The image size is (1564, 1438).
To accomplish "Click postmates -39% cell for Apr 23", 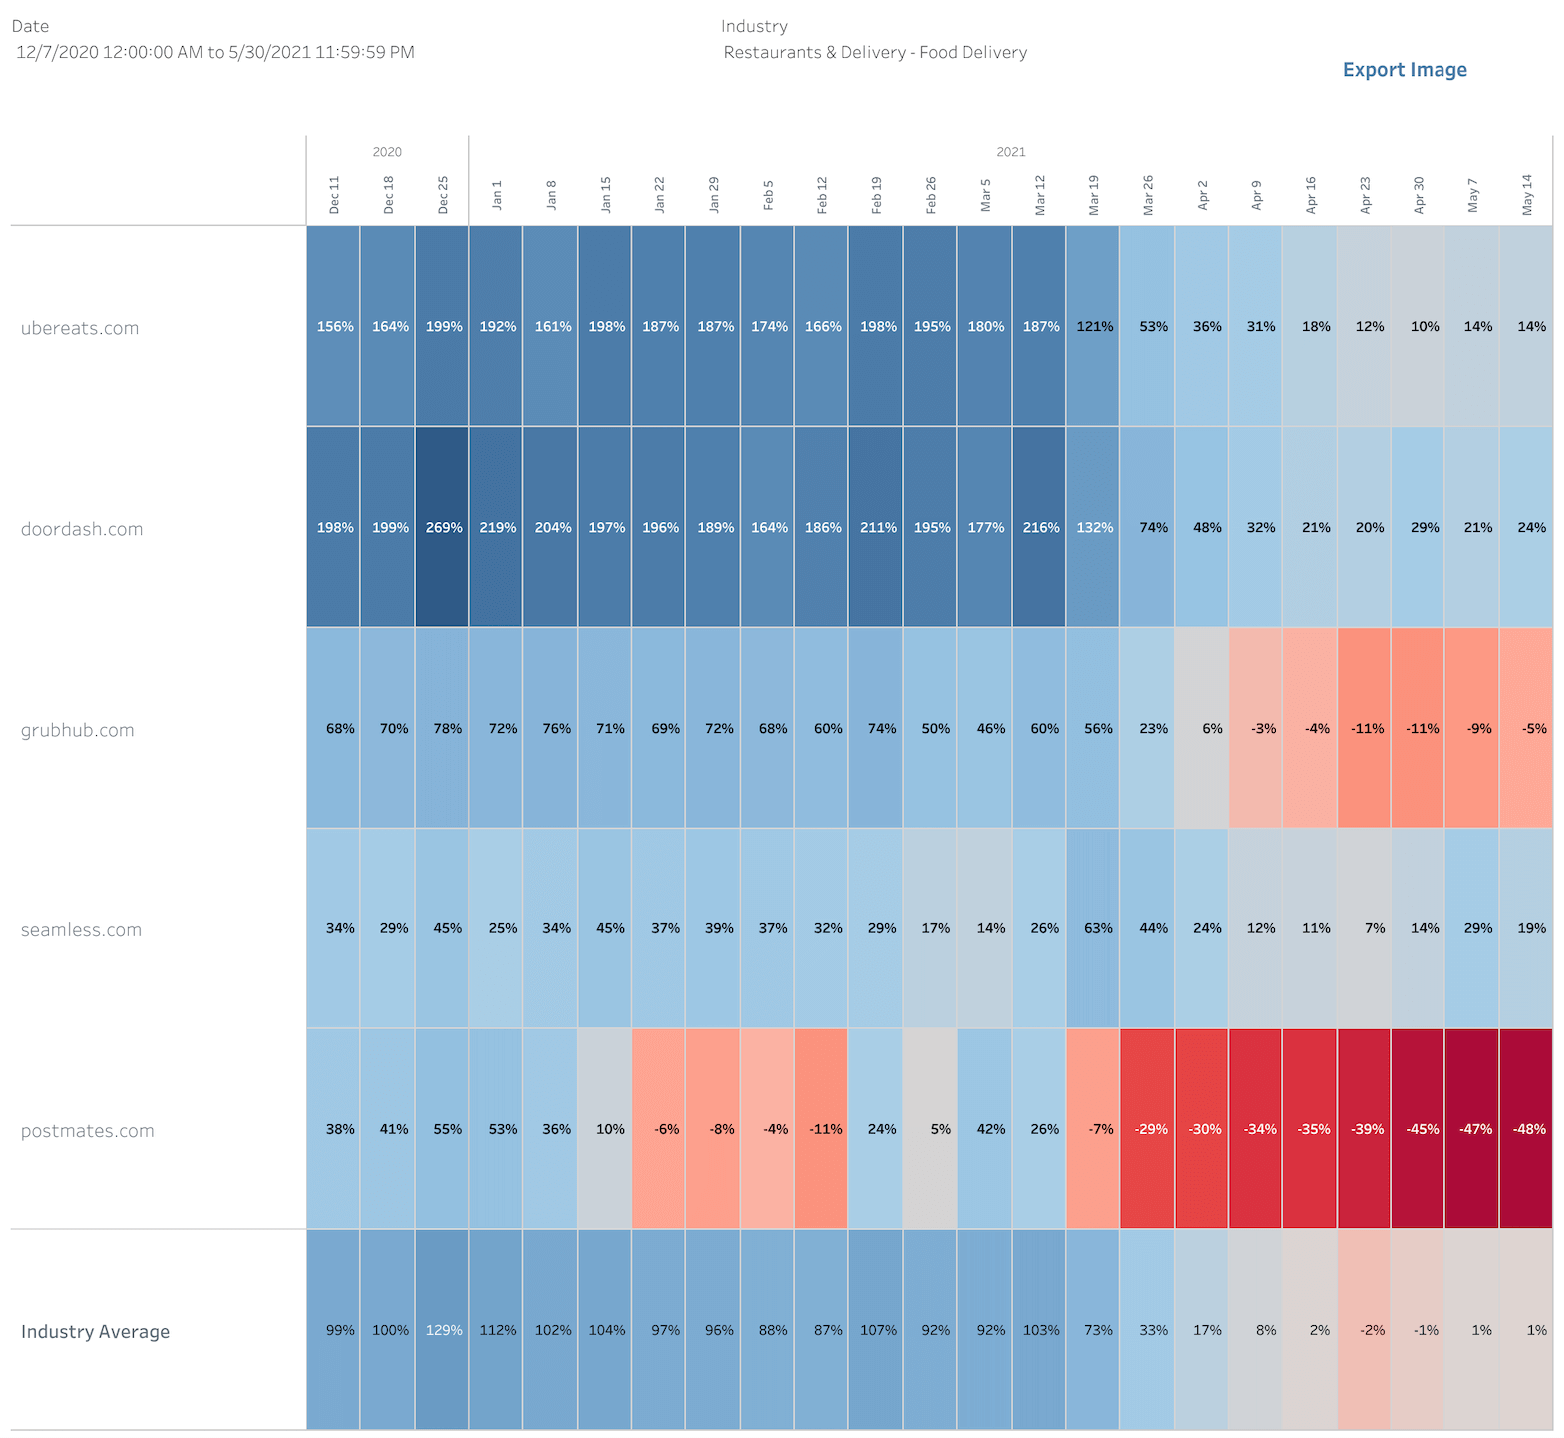I will pos(1364,1129).
